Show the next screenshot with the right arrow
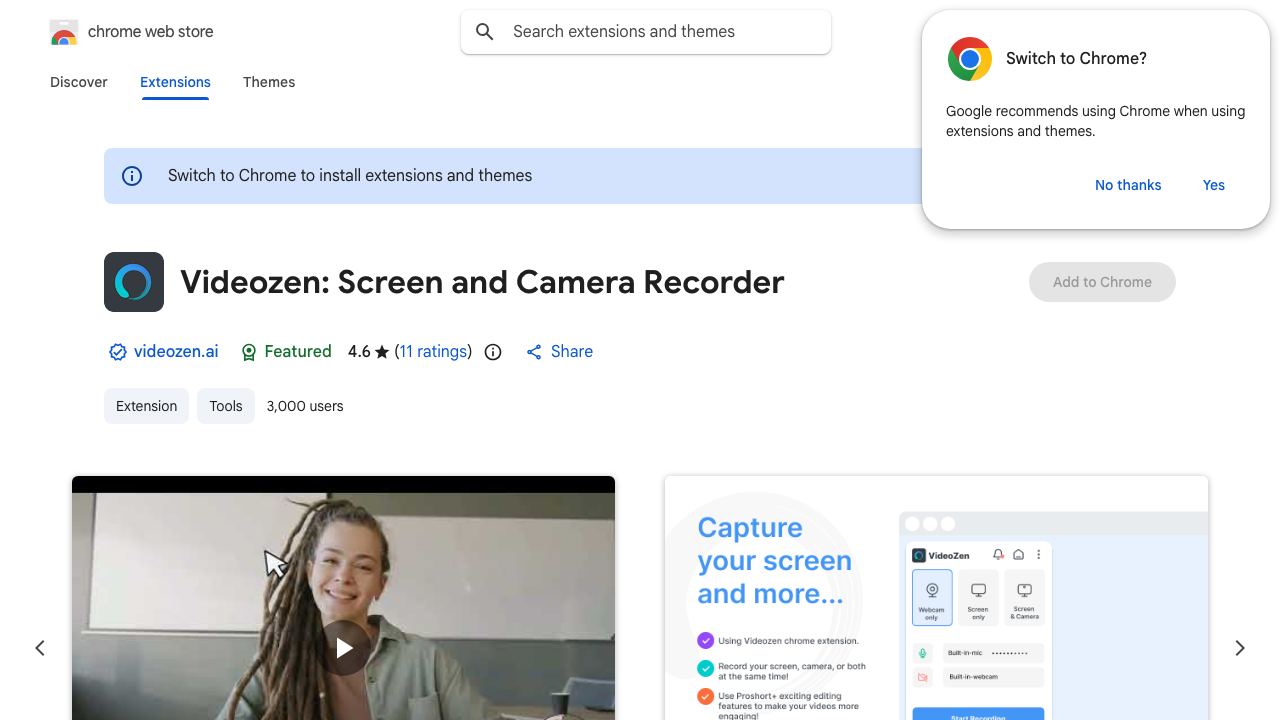1280x720 pixels. coord(1240,648)
